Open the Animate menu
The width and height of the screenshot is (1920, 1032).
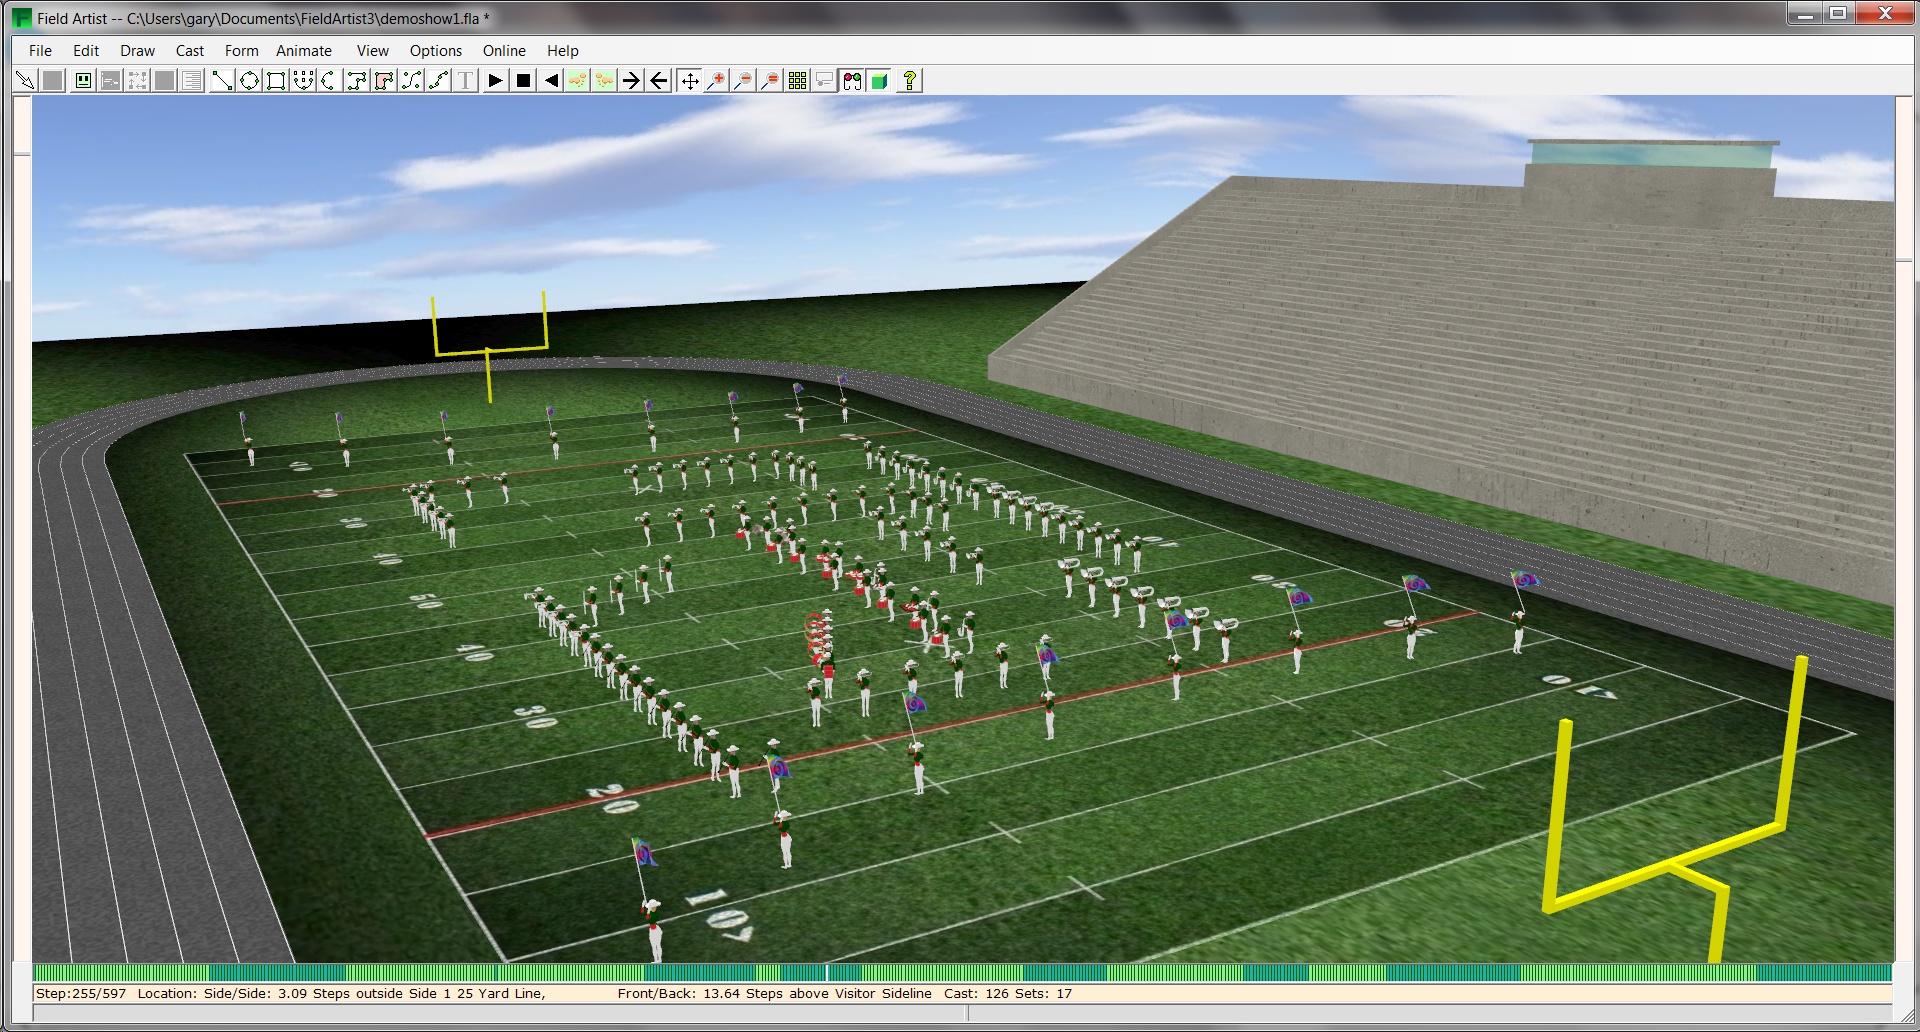pyautogui.click(x=304, y=51)
